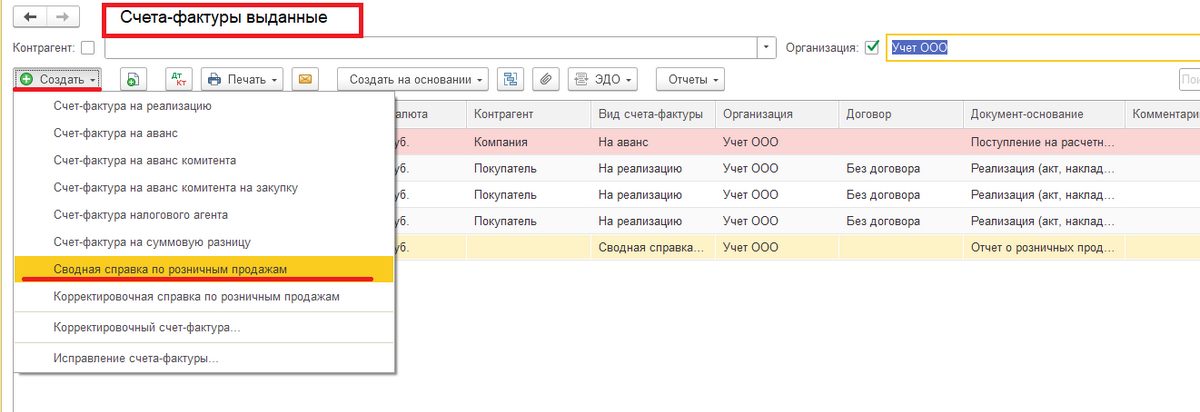Open the Создать dropdown button

click(x=58, y=79)
